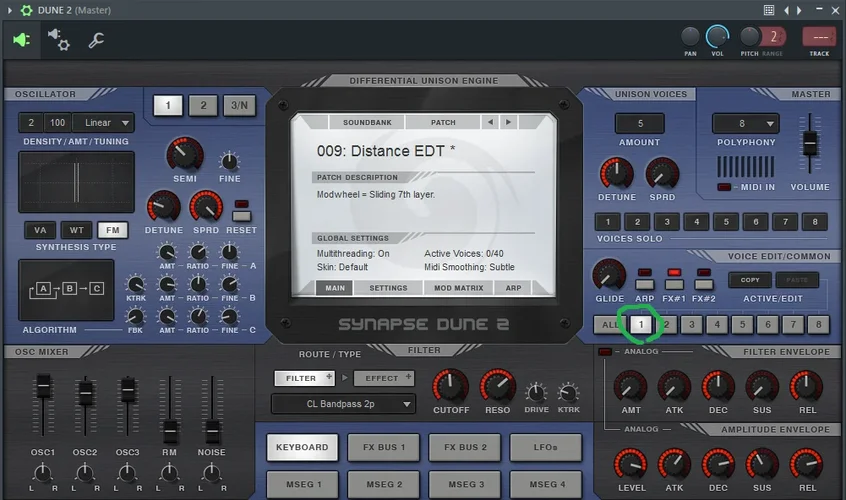Click the filter CUTOFF knob
Screen dimensions: 846x500
tap(451, 386)
